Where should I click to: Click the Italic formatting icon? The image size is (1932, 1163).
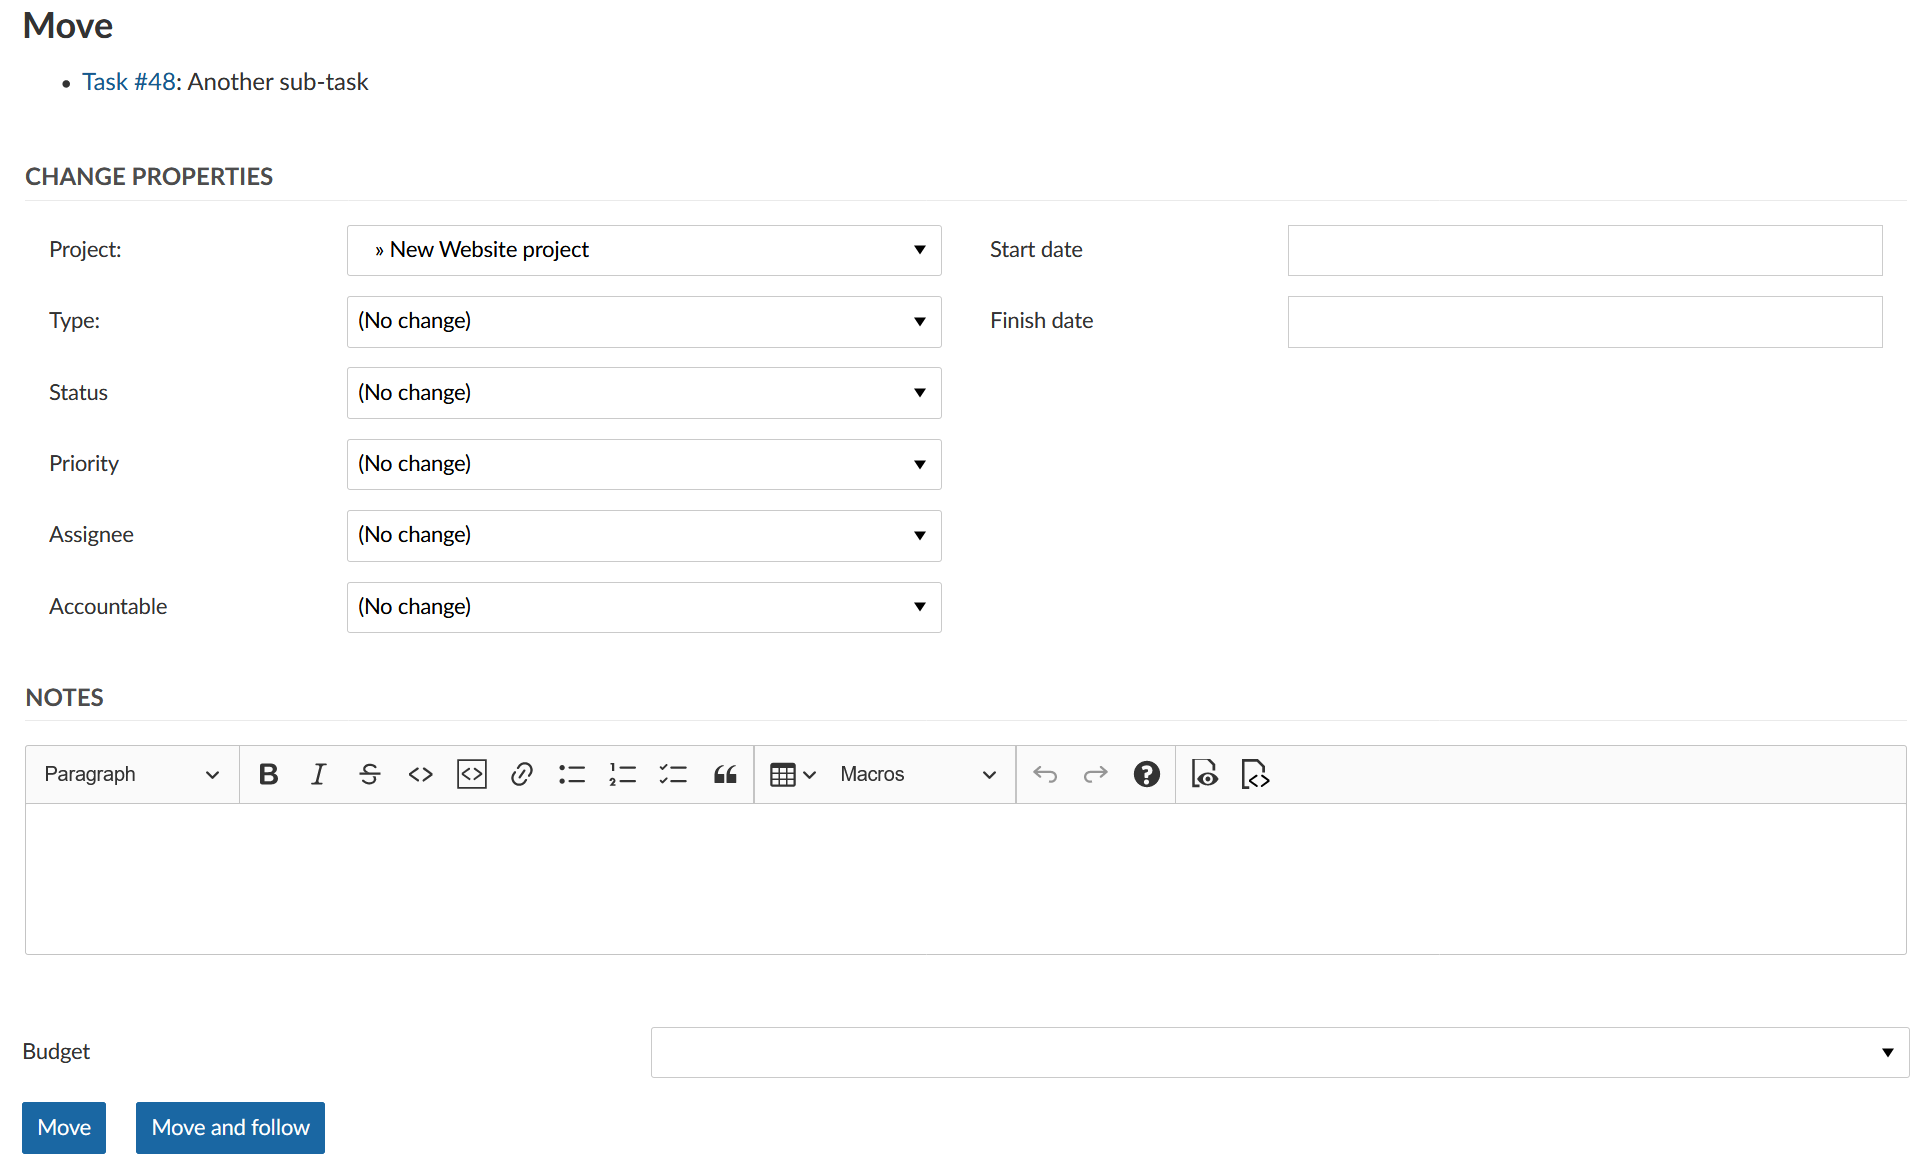click(x=319, y=773)
